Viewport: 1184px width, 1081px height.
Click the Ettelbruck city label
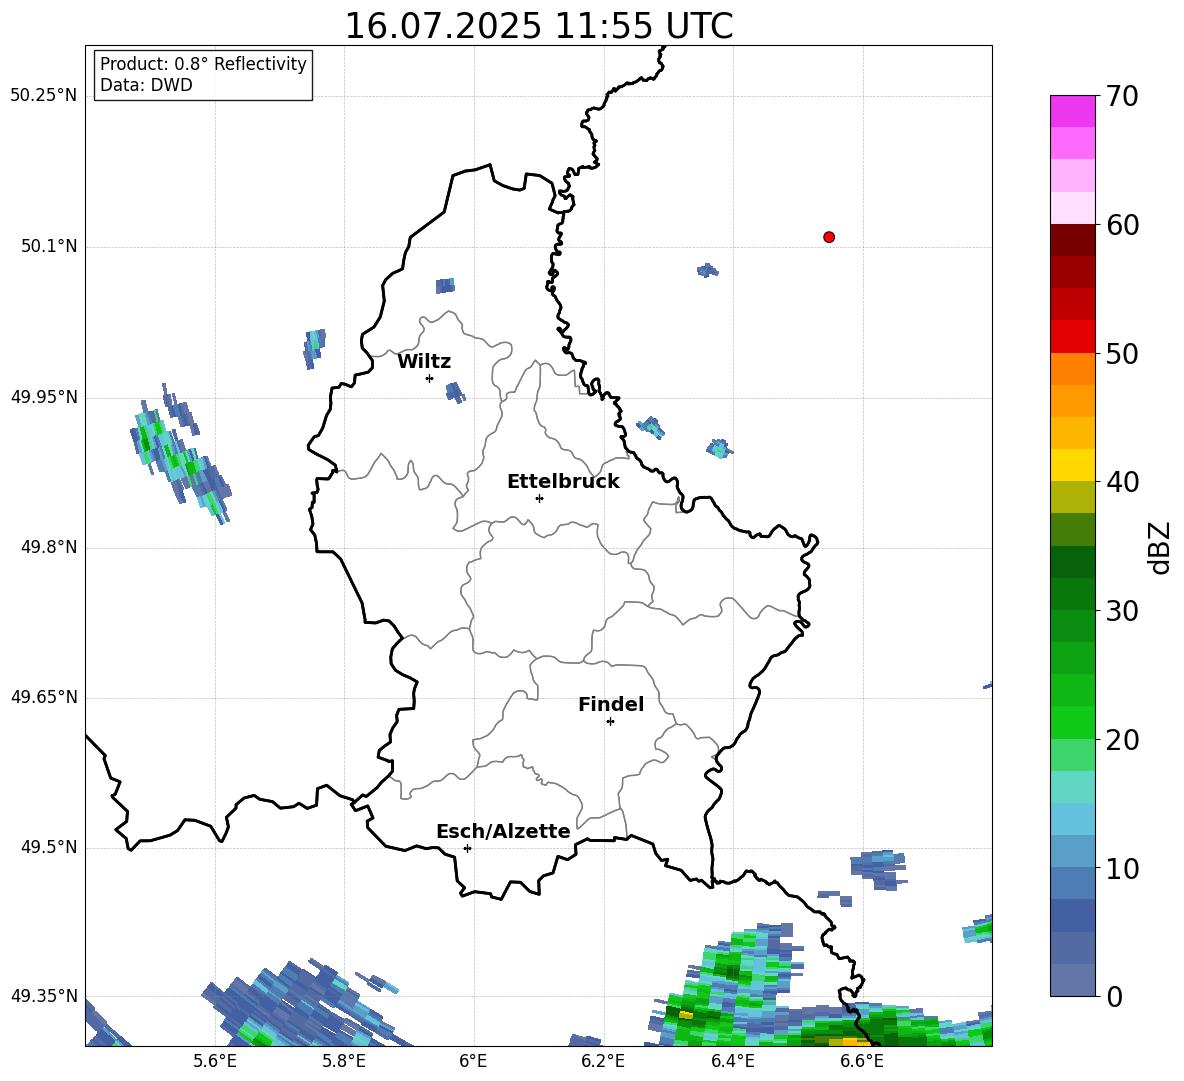[563, 482]
